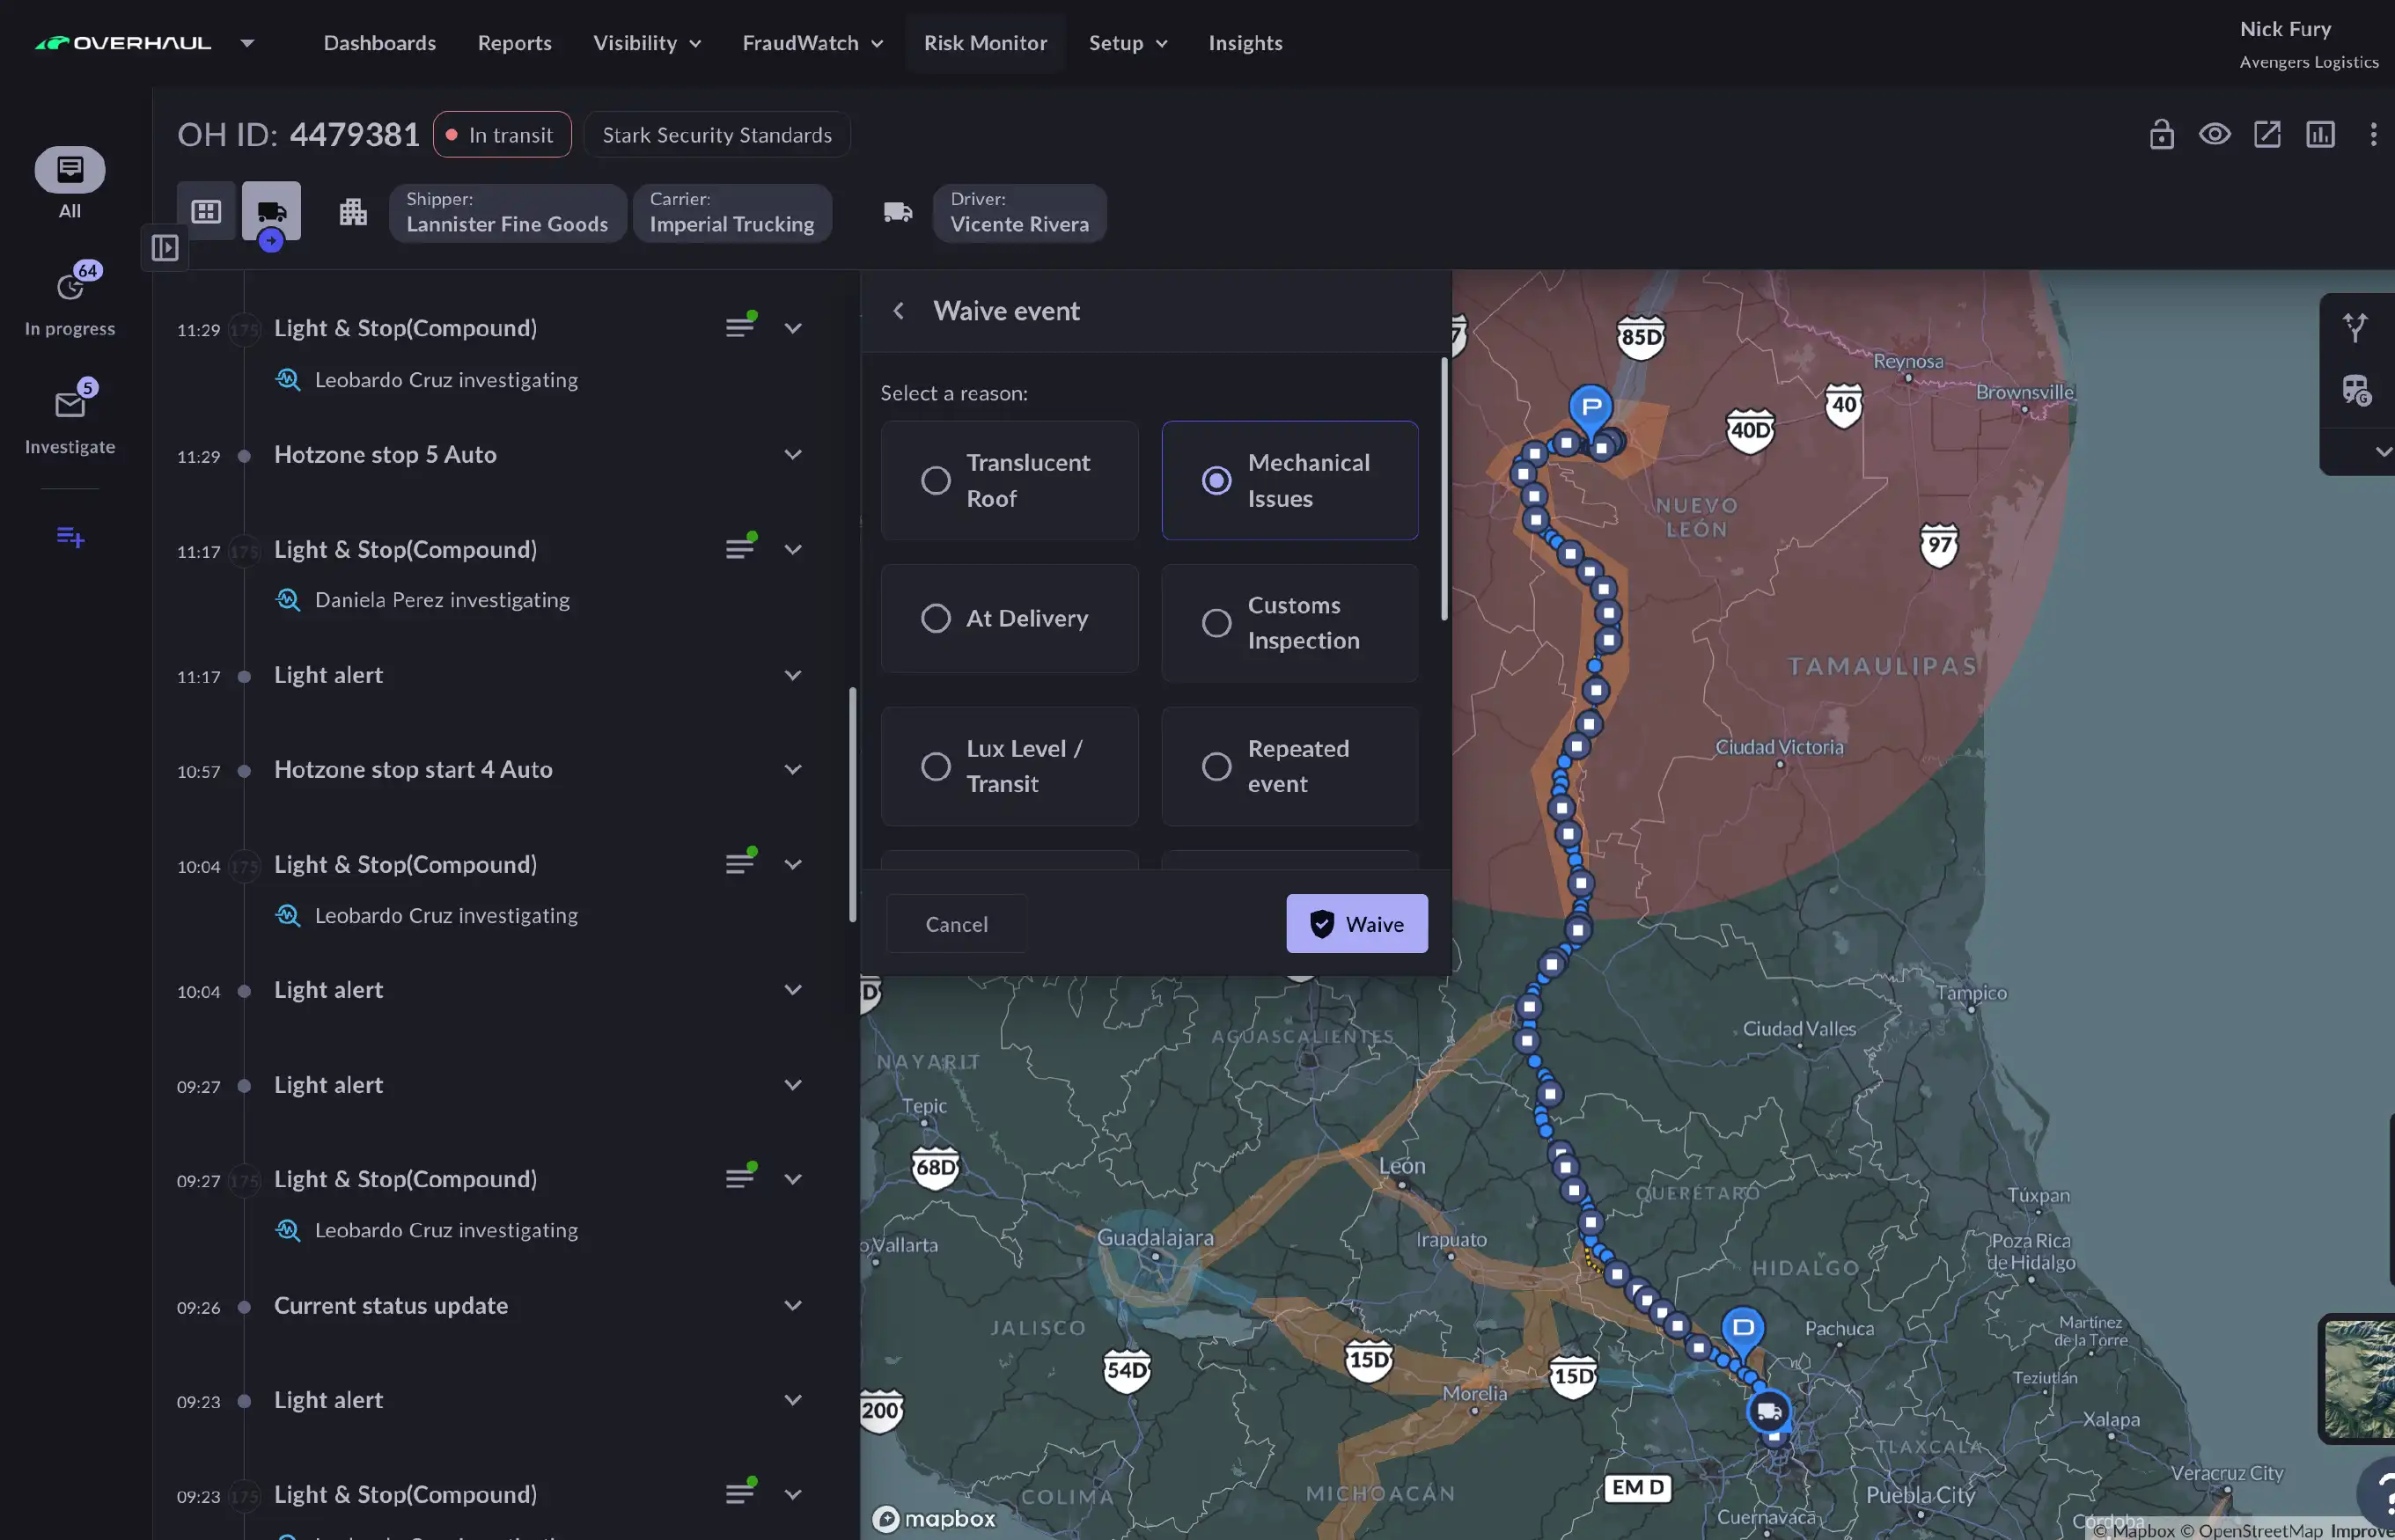Image resolution: width=2395 pixels, height=1540 pixels.
Task: Click the Cancel button
Action: tap(956, 924)
